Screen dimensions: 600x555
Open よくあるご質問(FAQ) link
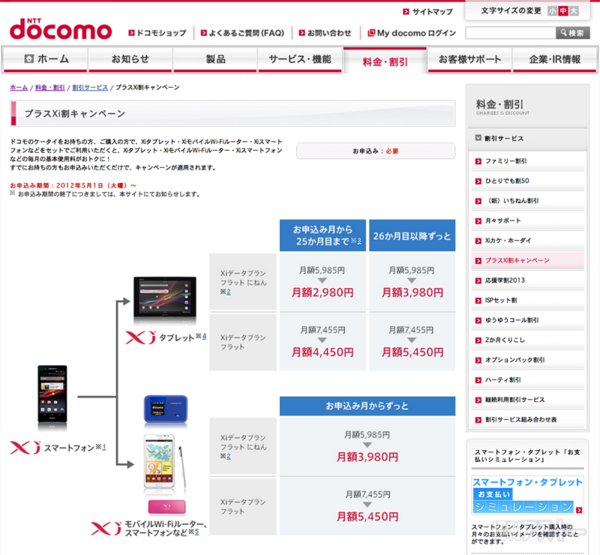246,33
